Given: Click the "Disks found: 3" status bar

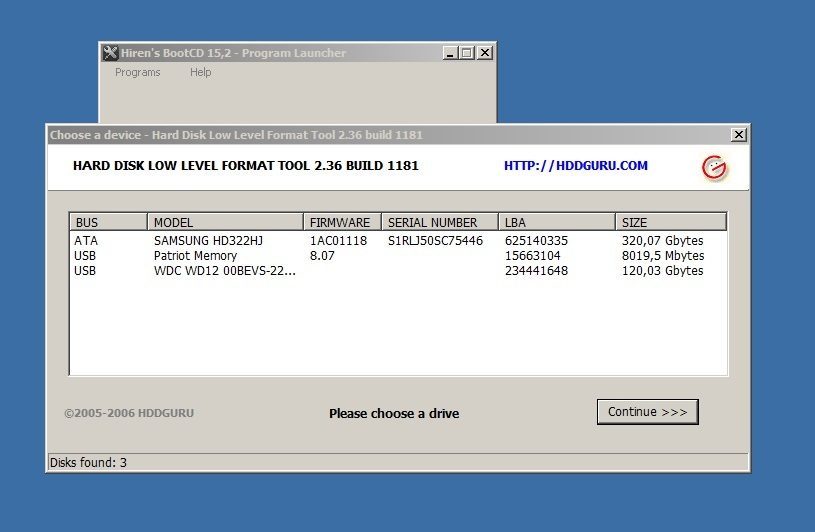Looking at the screenshot, I should click(x=398, y=462).
